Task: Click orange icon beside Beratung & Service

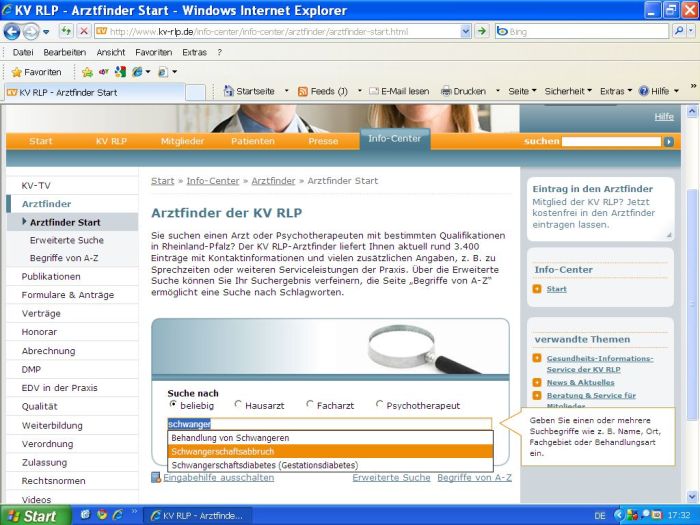Action: coord(537,395)
